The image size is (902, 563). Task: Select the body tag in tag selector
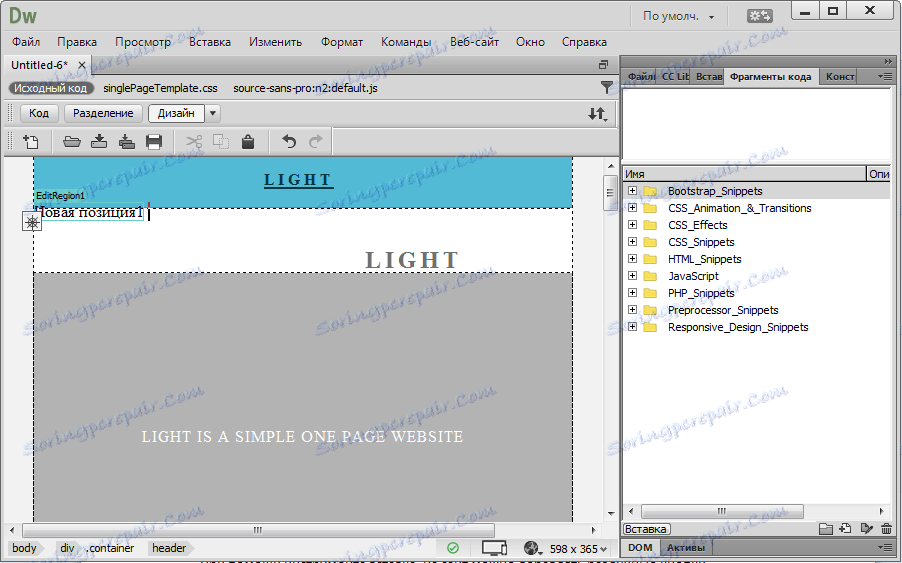pos(24,549)
